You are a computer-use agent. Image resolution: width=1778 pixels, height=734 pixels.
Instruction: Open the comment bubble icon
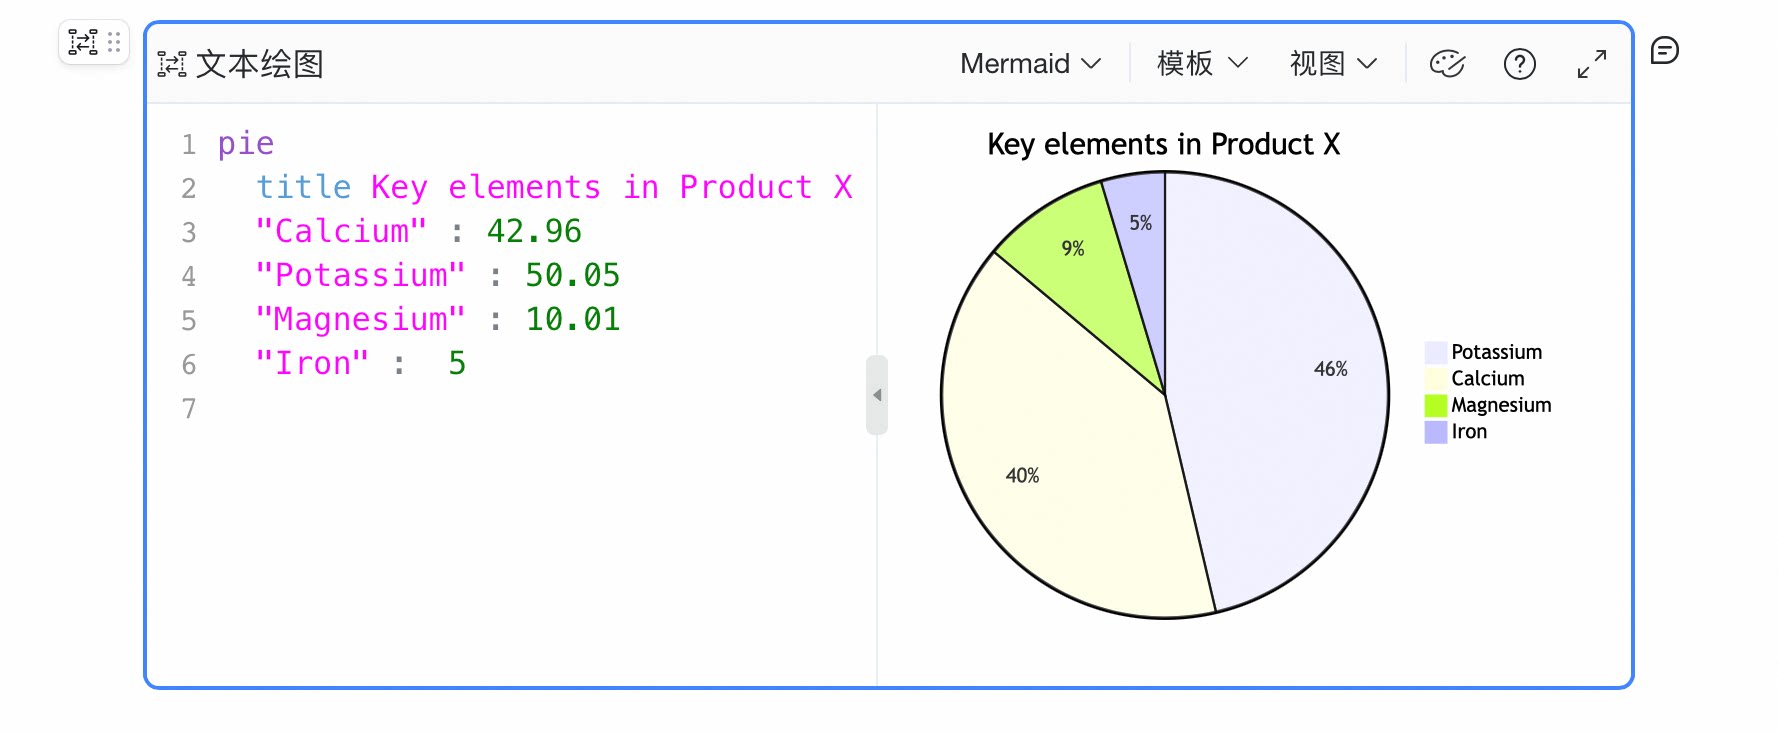click(x=1664, y=50)
